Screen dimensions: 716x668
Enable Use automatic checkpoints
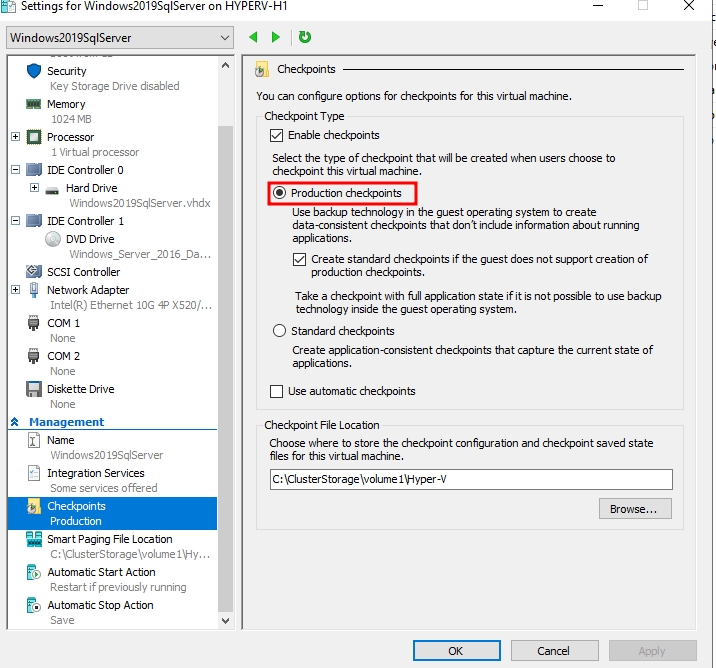pos(277,391)
